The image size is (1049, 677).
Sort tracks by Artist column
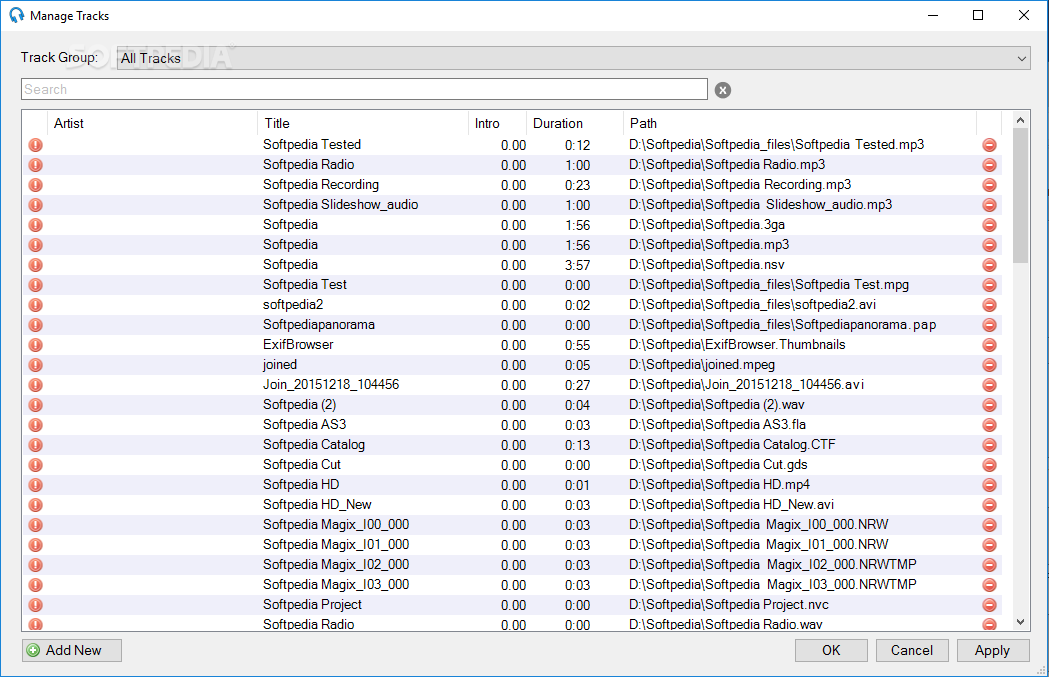[153, 123]
